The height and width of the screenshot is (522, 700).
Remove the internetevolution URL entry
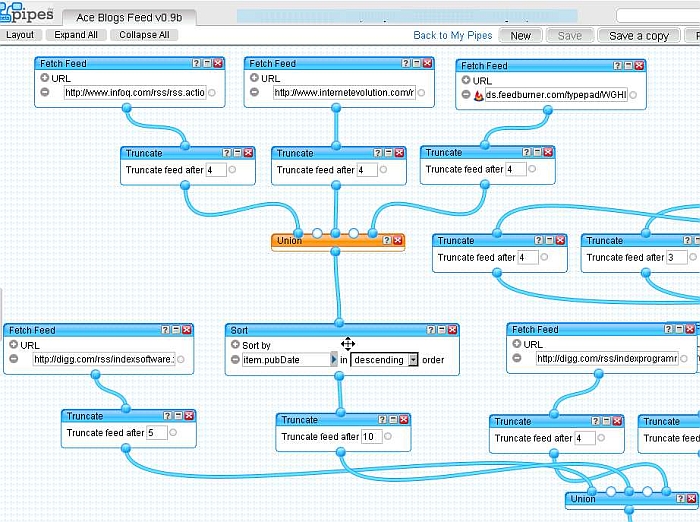coord(254,92)
